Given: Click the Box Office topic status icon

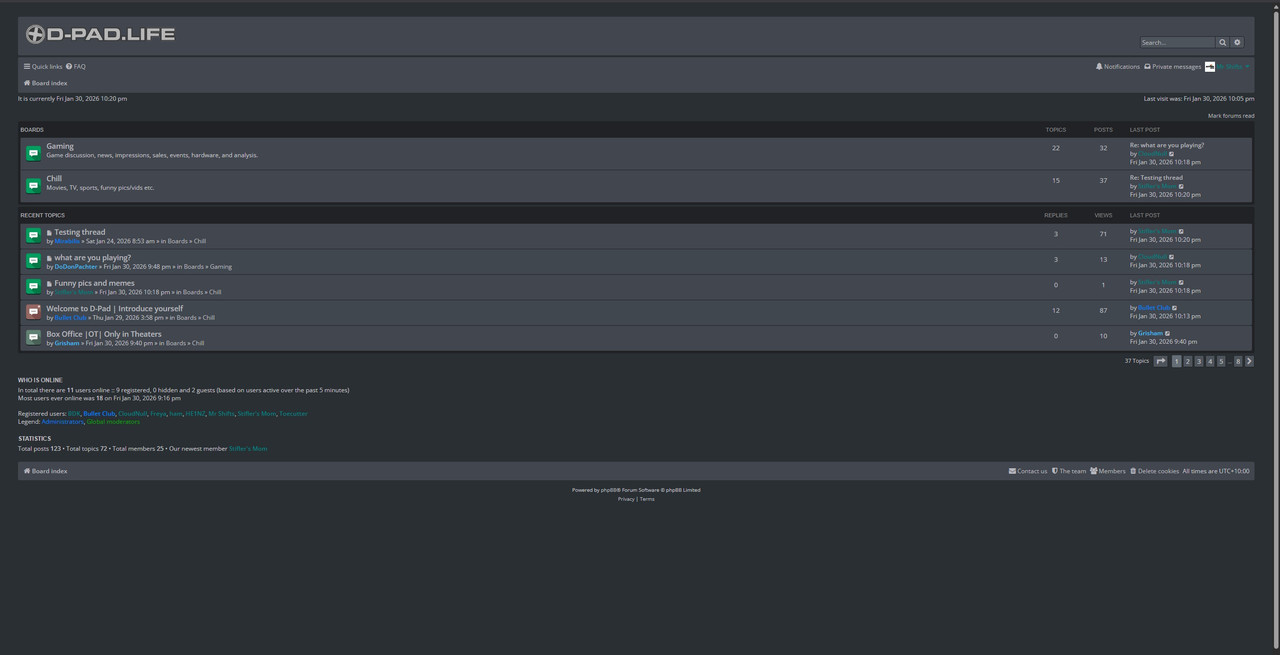Looking at the screenshot, I should click(33, 338).
